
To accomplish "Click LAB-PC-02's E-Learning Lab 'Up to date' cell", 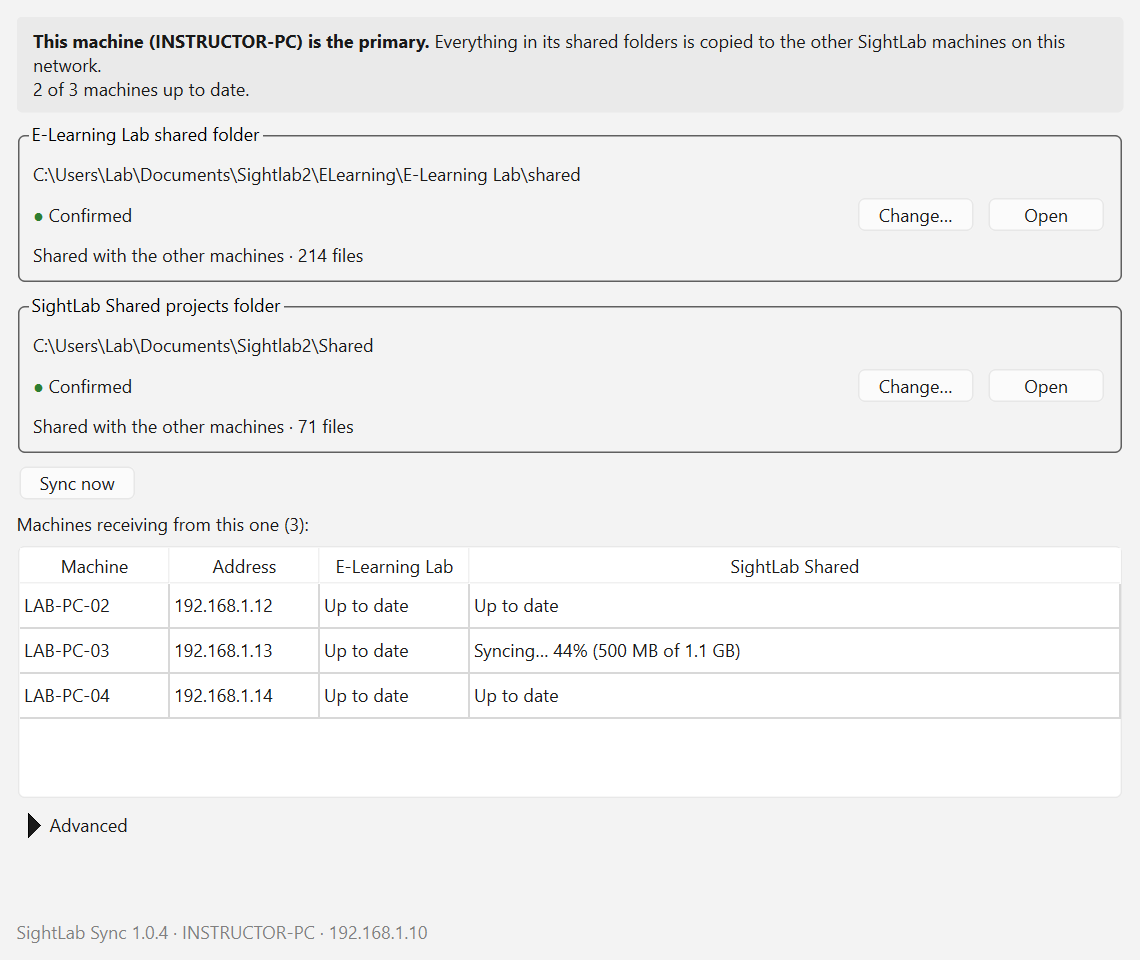I will pyautogui.click(x=394, y=606).
